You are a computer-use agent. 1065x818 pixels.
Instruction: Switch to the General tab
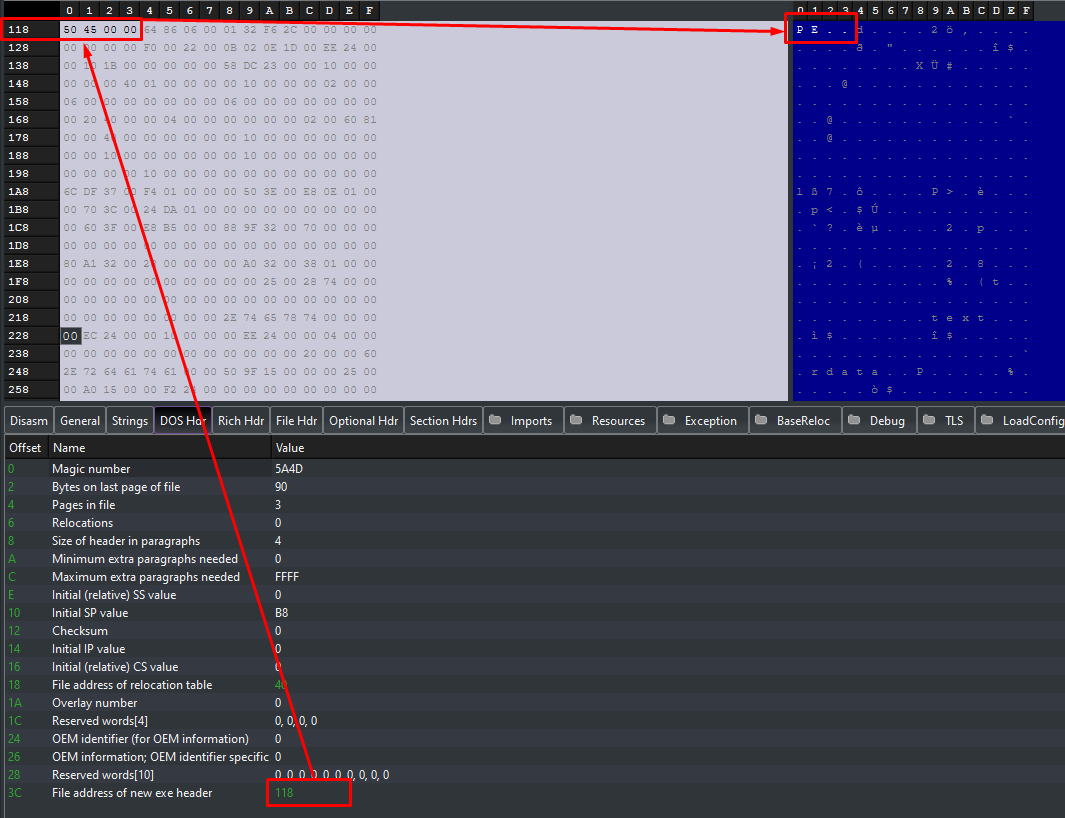click(79, 421)
